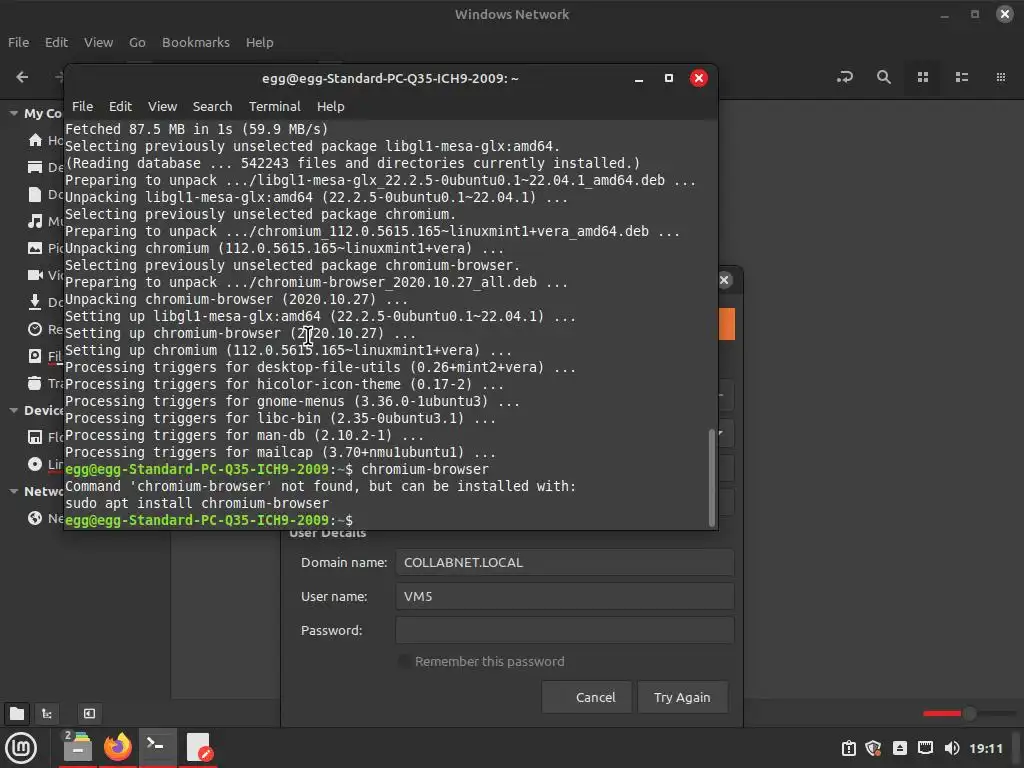Click the Password input field
This screenshot has width=1024, height=768.
564,630
